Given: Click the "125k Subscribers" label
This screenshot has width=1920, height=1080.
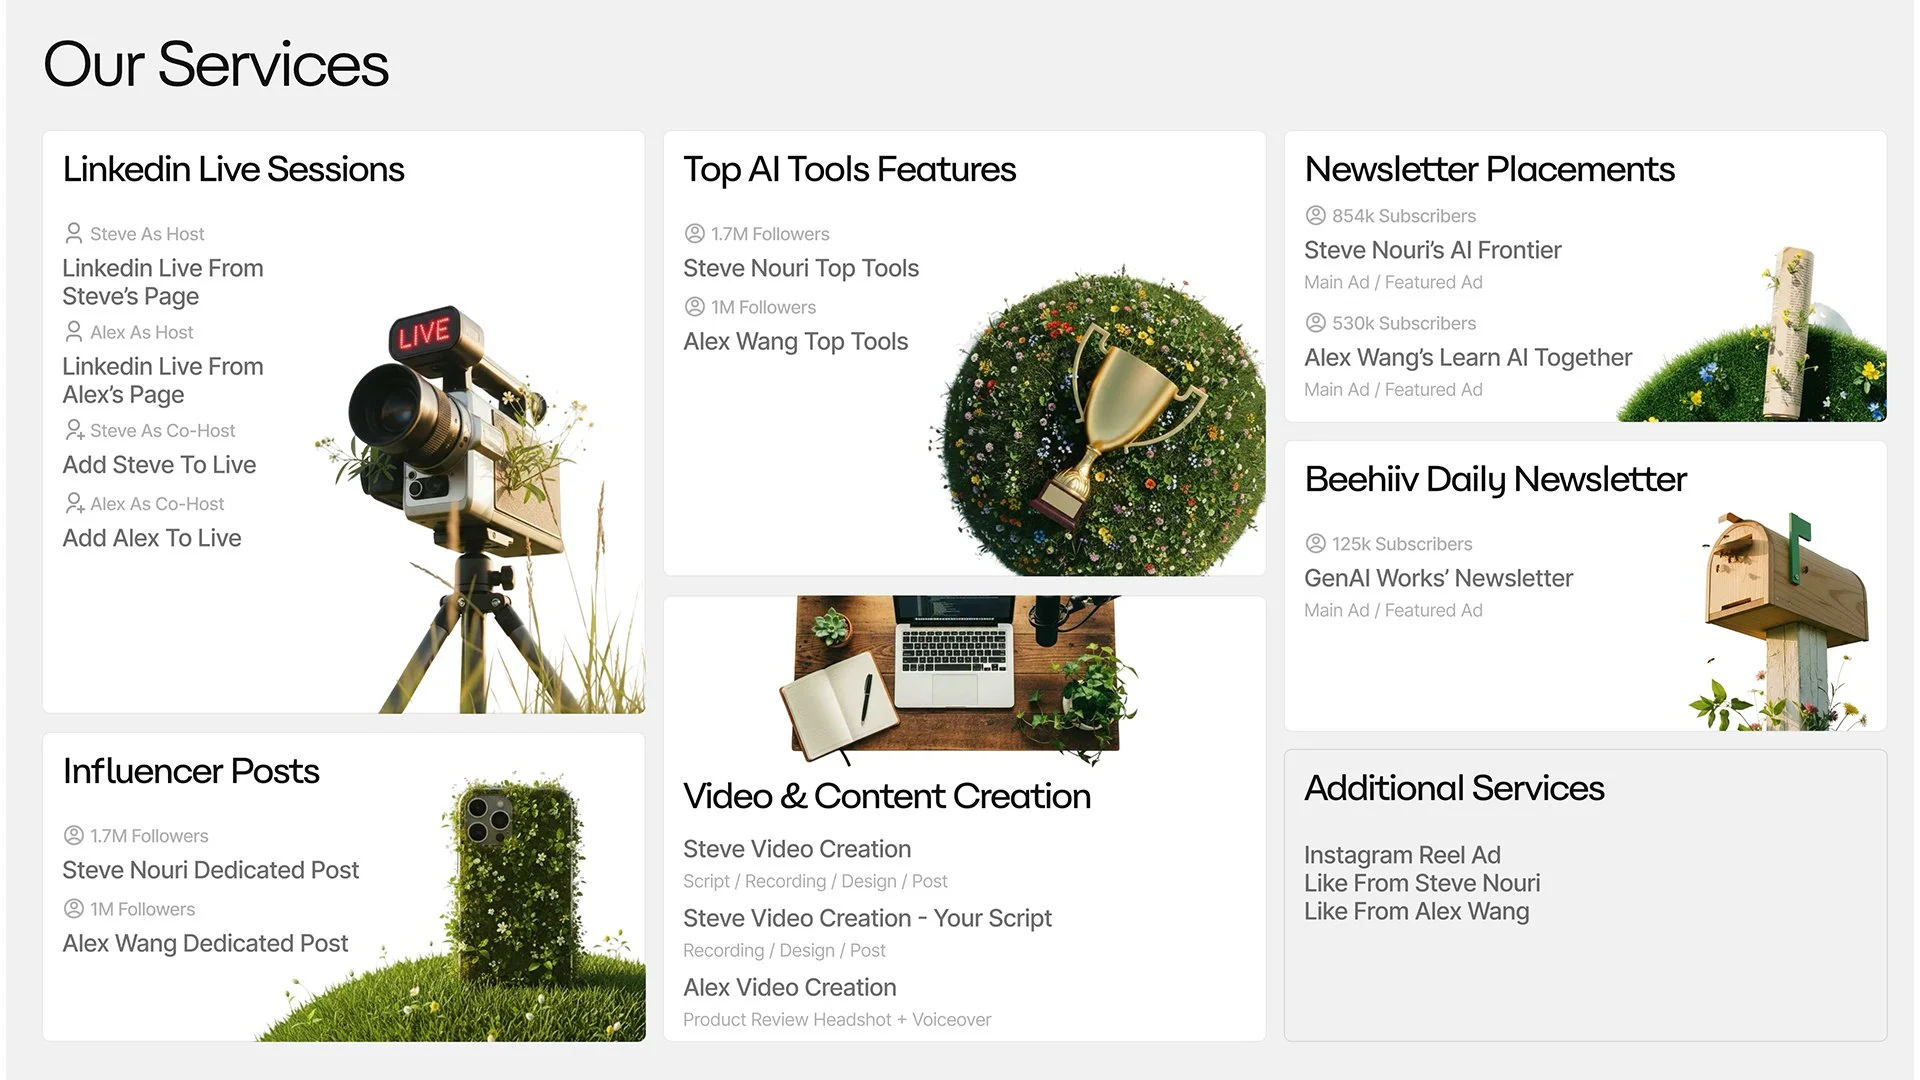Looking at the screenshot, I should point(1402,544).
